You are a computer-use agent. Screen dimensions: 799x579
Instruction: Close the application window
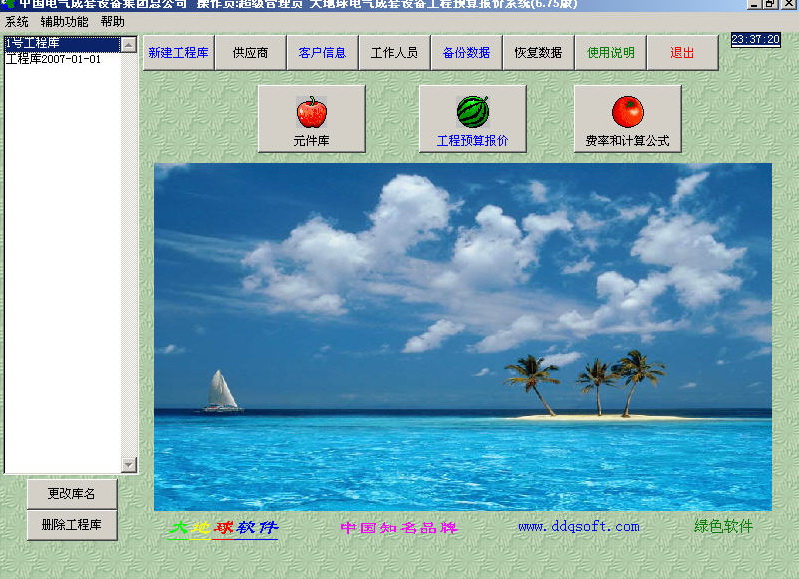click(x=787, y=4)
